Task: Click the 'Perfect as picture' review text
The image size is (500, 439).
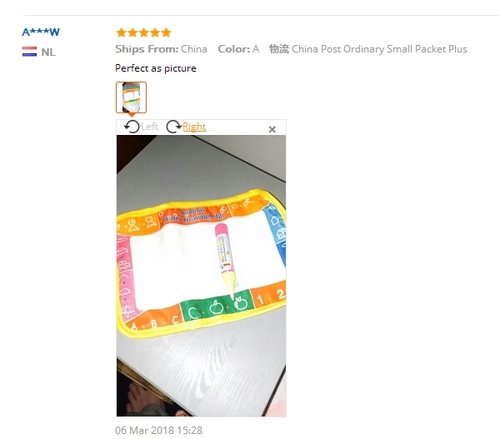Action: click(156, 68)
